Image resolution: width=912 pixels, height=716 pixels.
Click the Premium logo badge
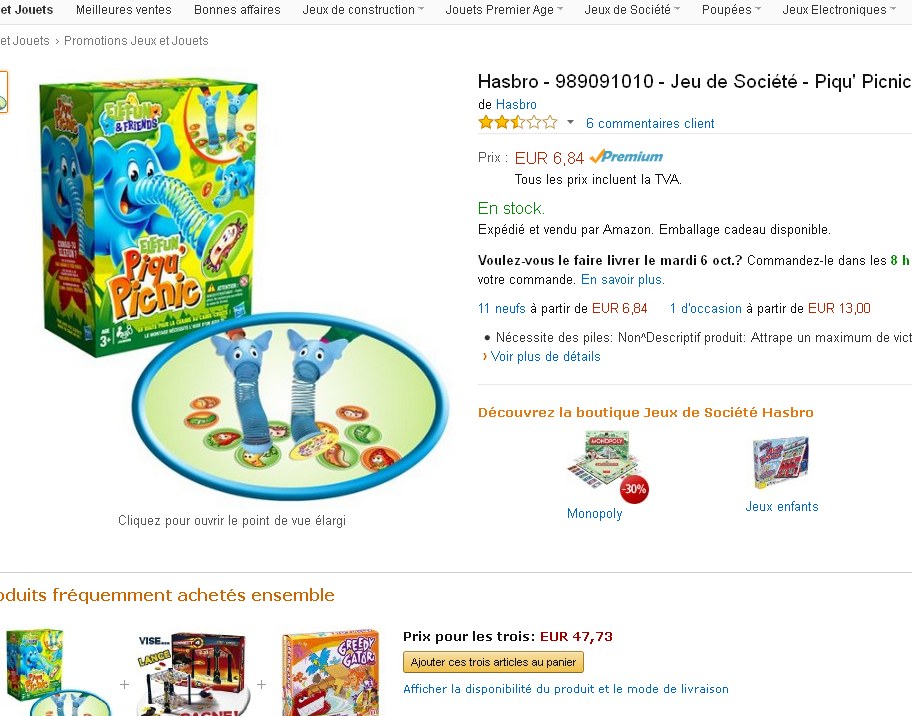[626, 156]
